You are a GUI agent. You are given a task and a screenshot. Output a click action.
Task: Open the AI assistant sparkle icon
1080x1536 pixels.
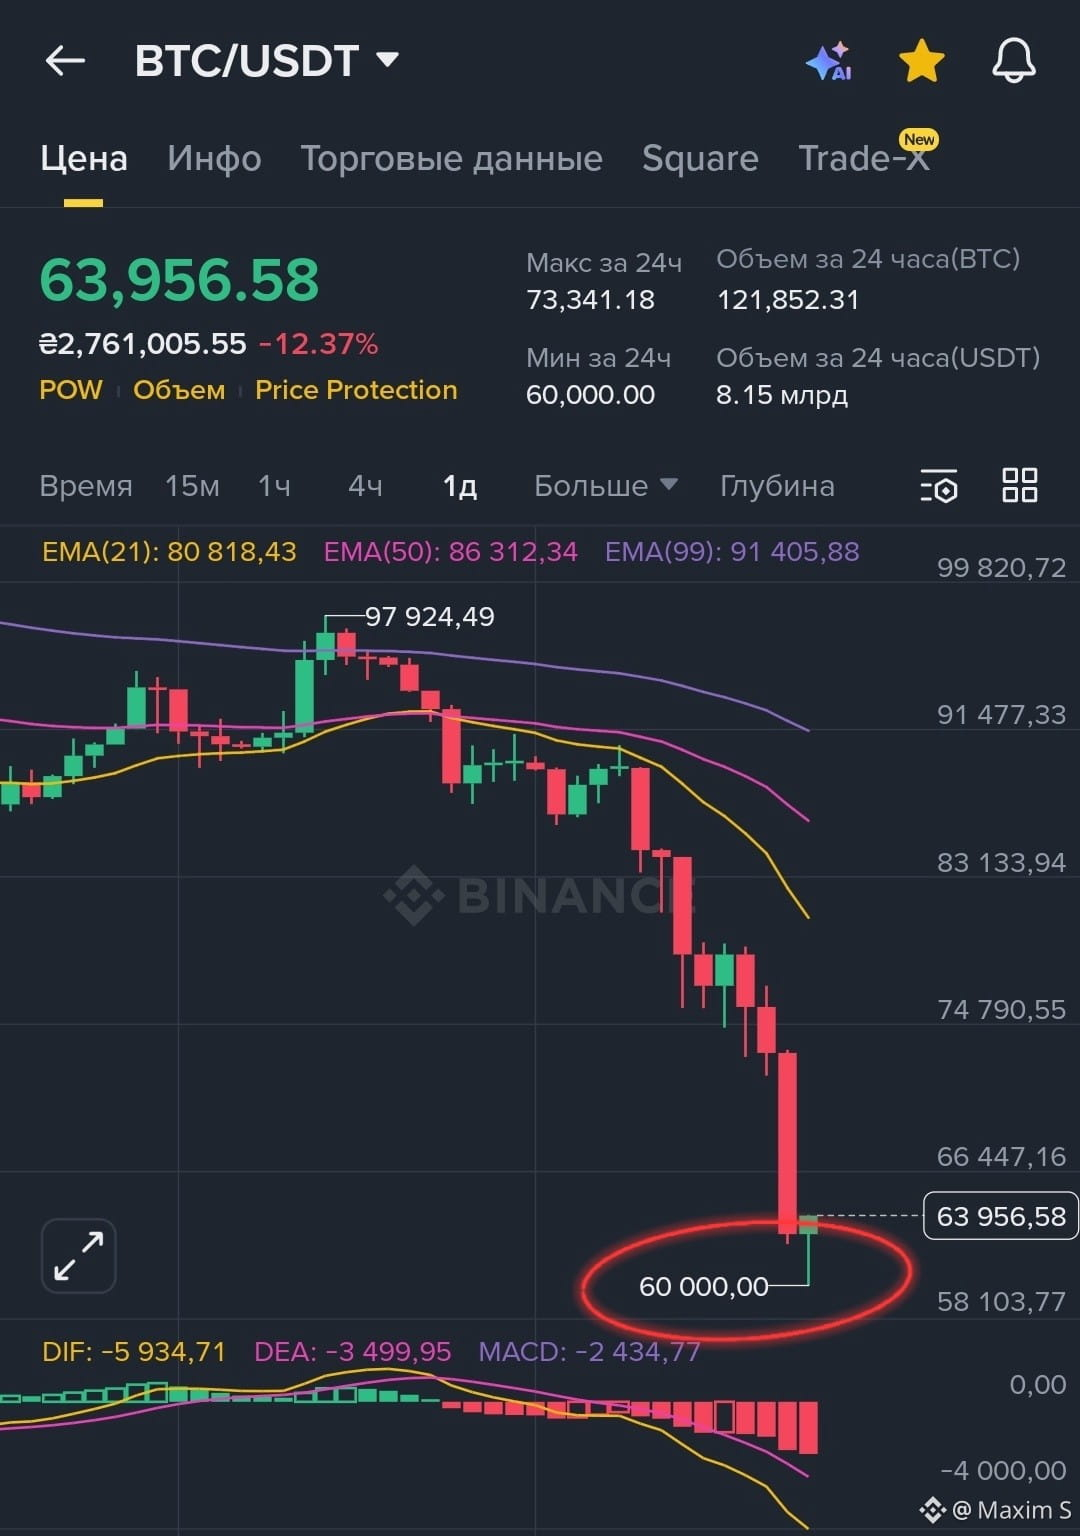pos(829,61)
